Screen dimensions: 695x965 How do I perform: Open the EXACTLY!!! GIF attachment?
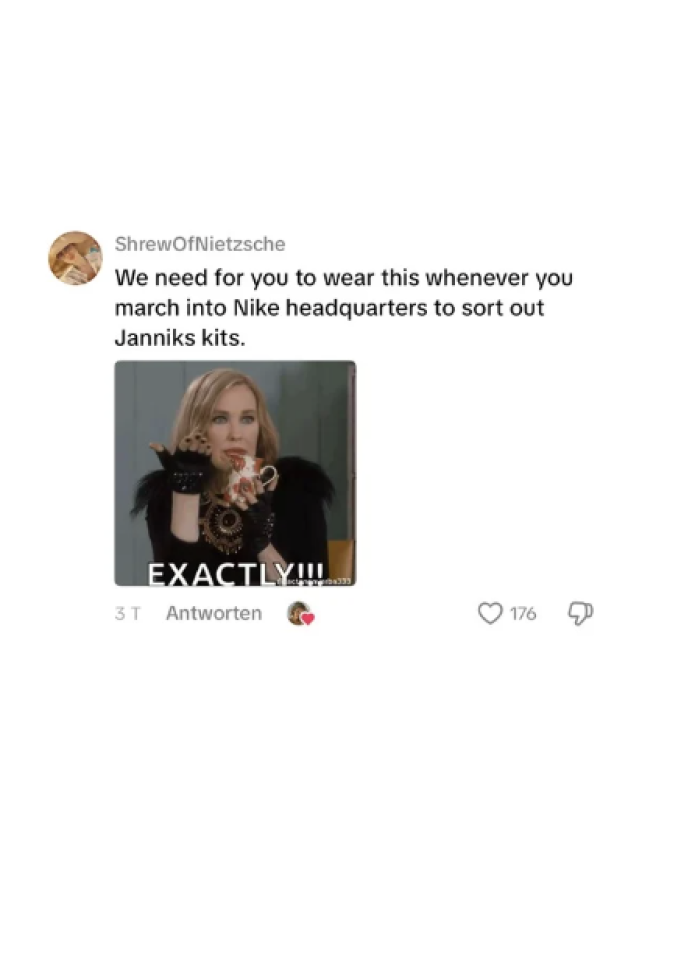235,473
